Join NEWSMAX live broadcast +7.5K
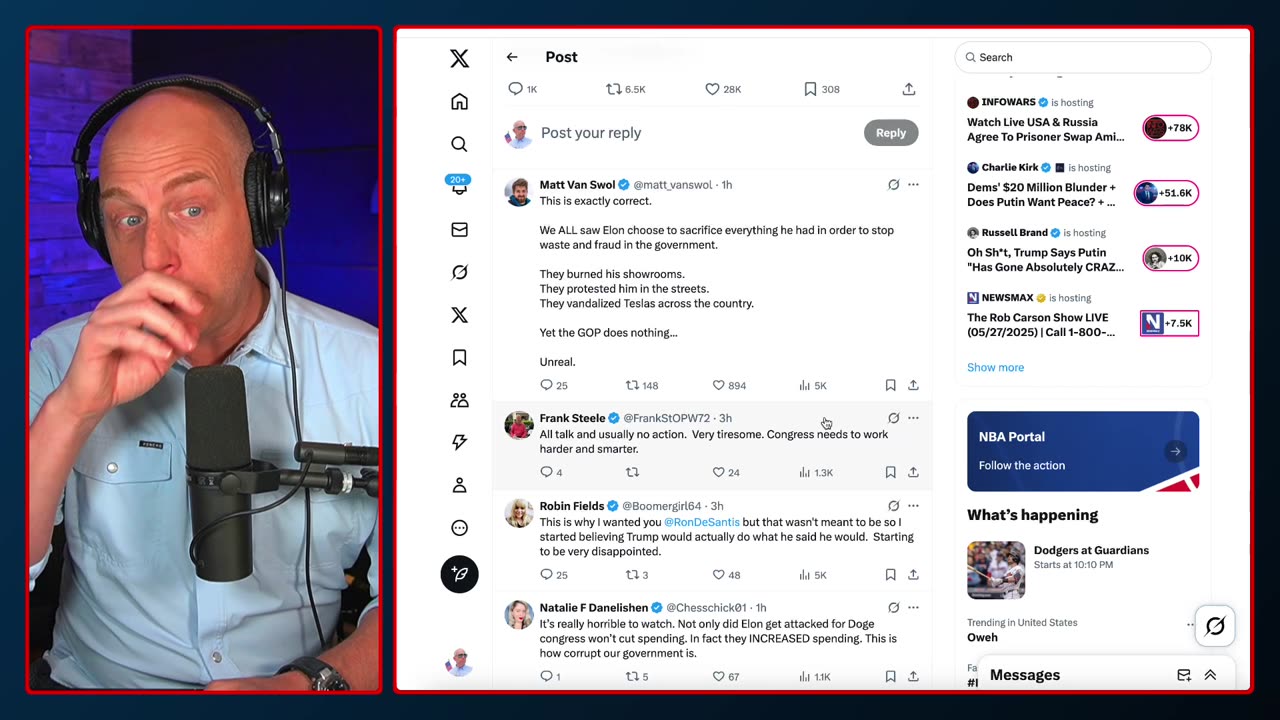Screen dimensions: 1280x720 [1169, 323]
